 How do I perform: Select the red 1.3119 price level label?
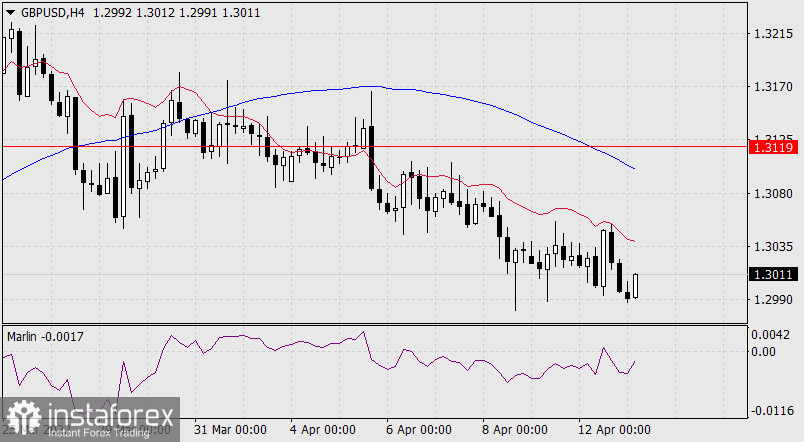tap(772, 147)
